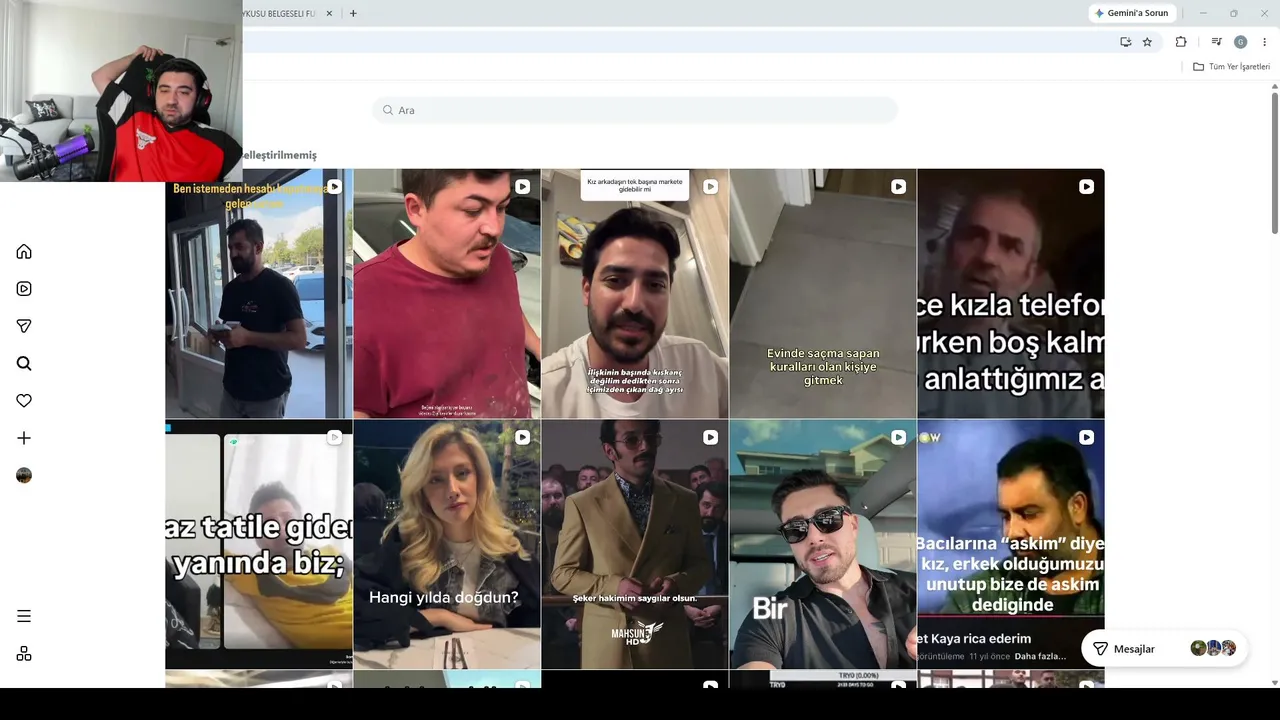
Task: Open Tüm Yer İşaretleri bookmarks folder
Action: pos(1231,67)
